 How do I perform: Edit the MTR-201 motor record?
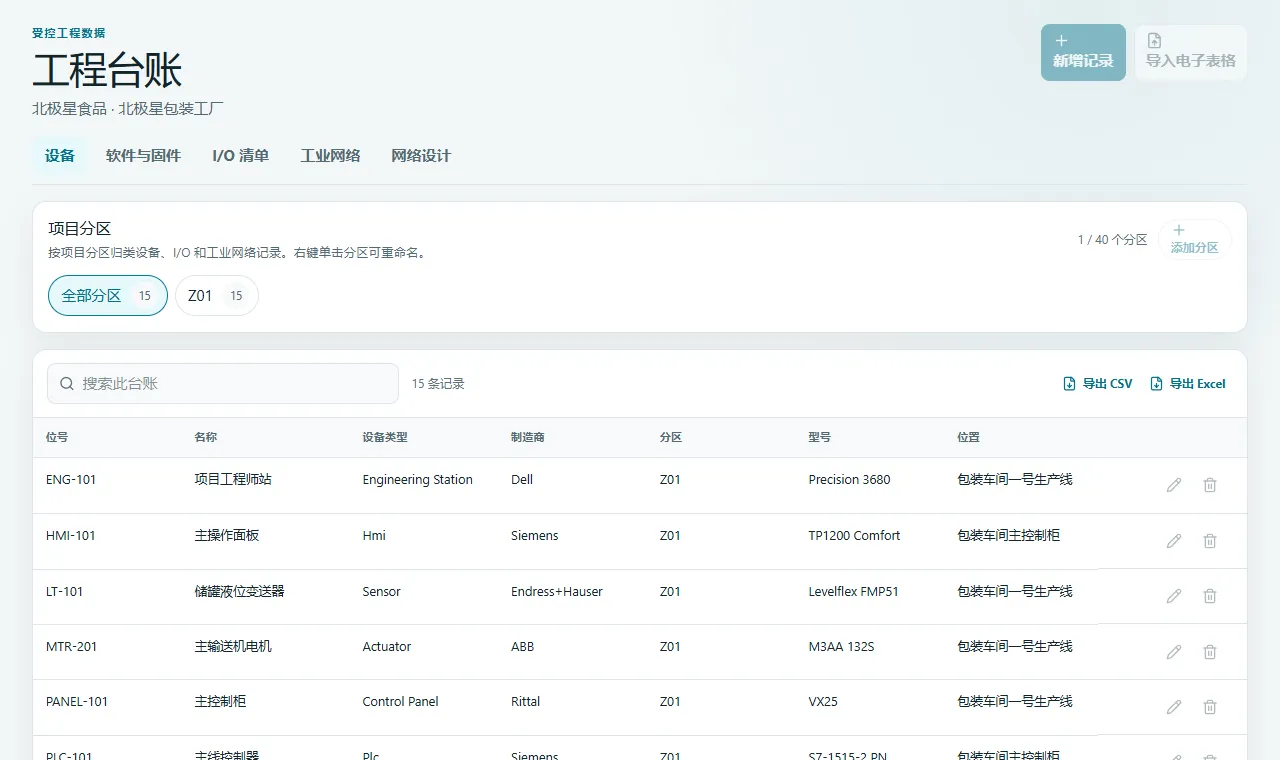(x=1174, y=652)
